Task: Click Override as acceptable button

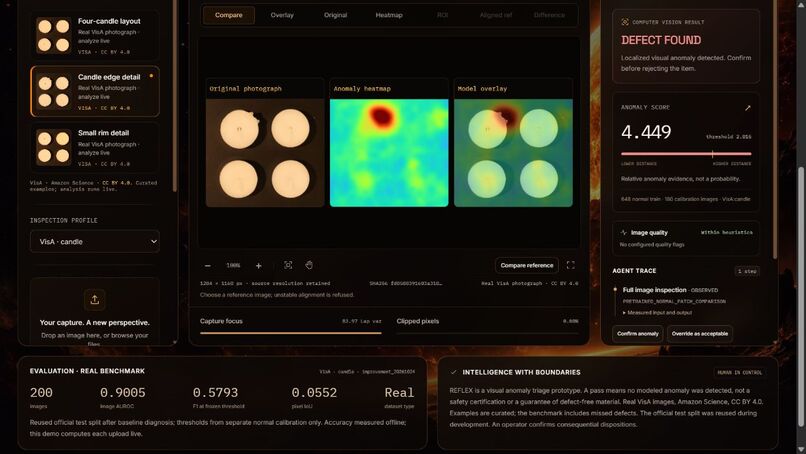Action: (700, 334)
